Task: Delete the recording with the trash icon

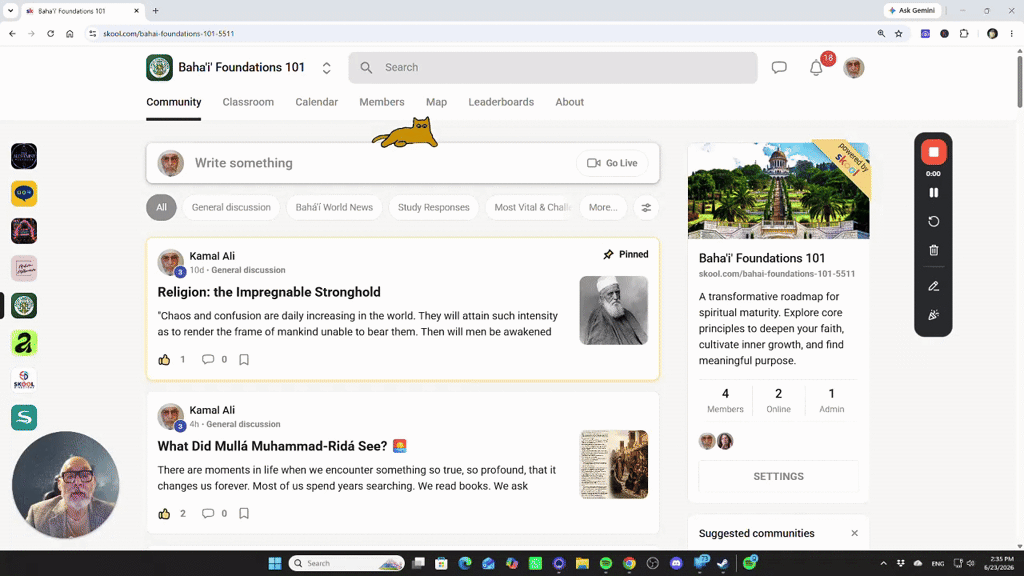Action: tap(933, 250)
